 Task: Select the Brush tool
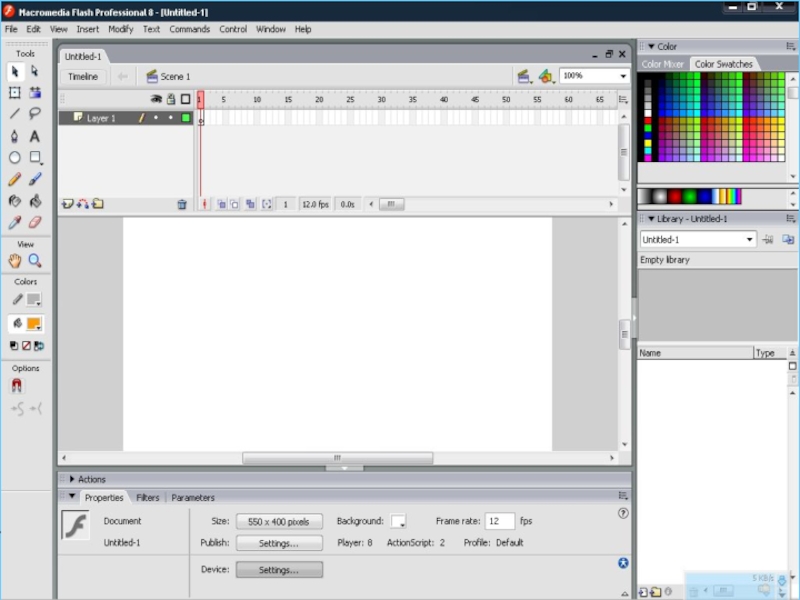pos(35,179)
